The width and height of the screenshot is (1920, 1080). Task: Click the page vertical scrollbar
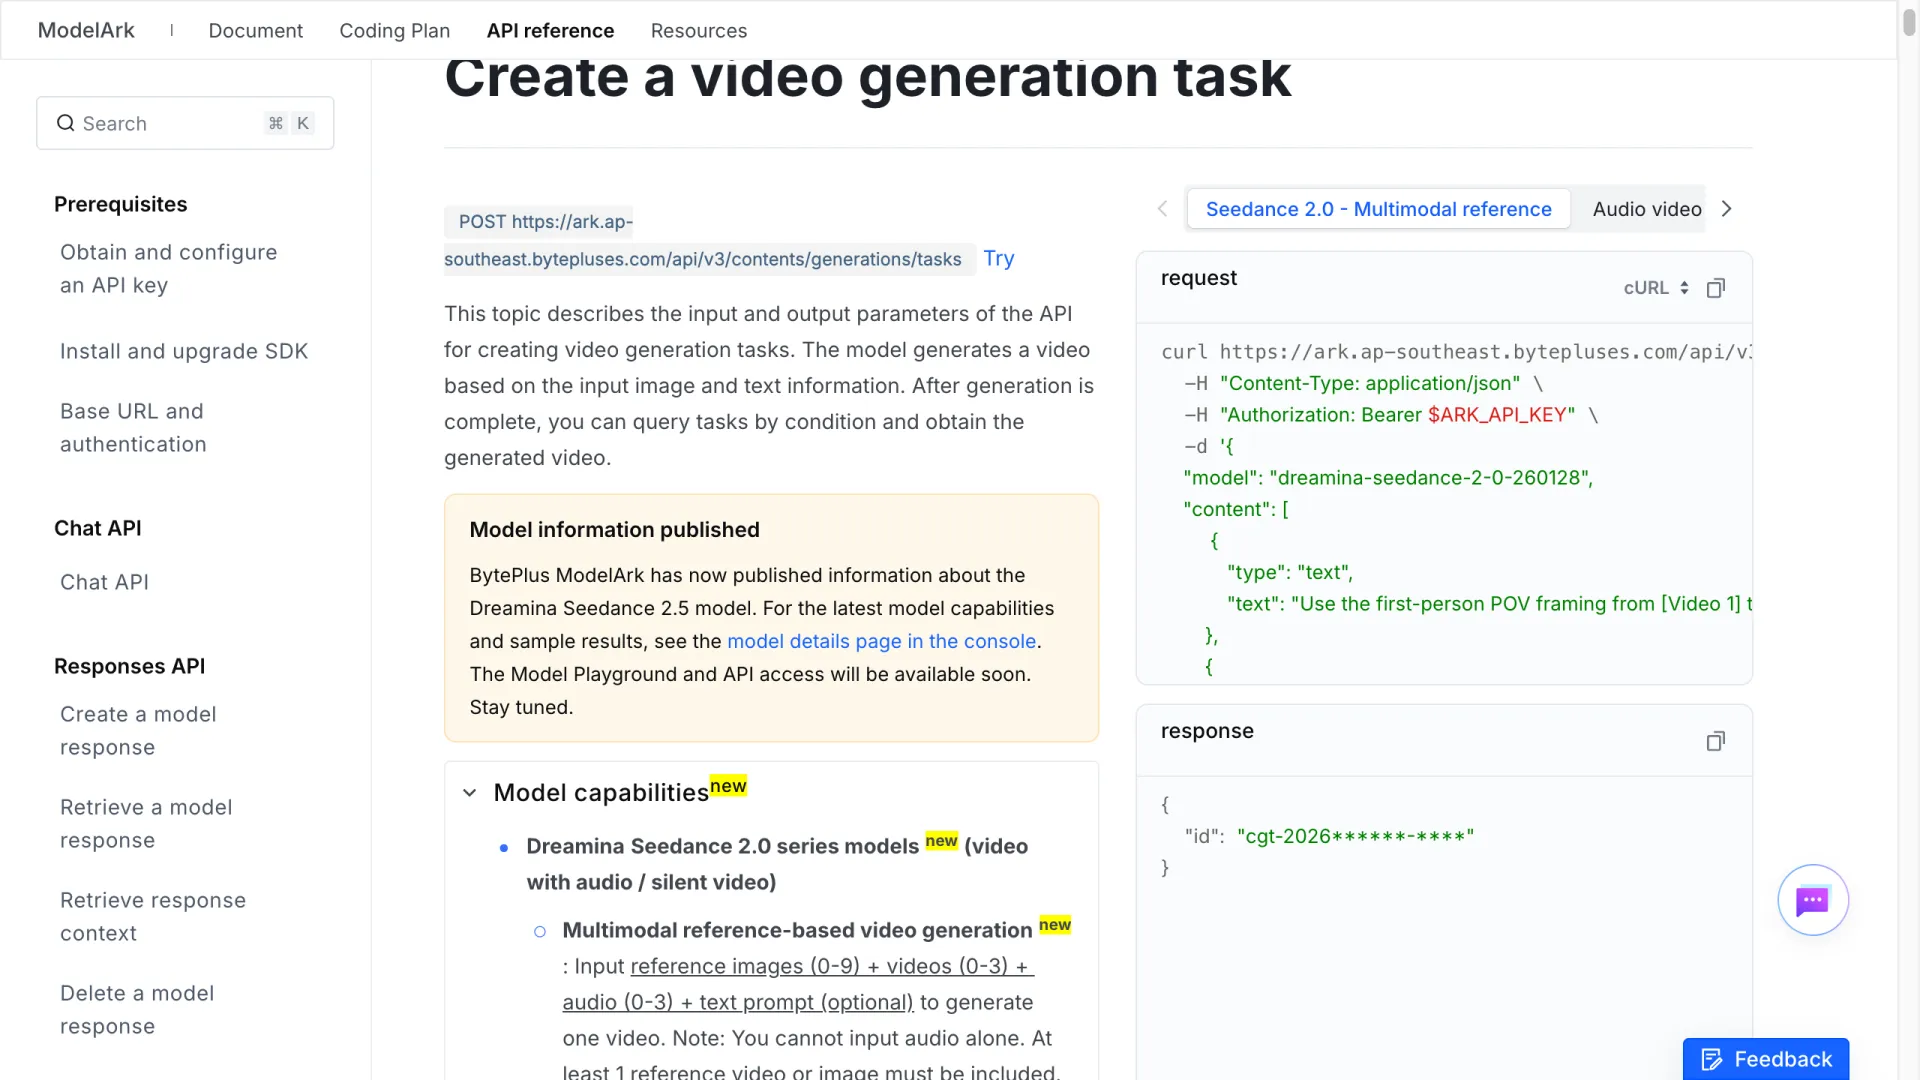click(1908, 540)
